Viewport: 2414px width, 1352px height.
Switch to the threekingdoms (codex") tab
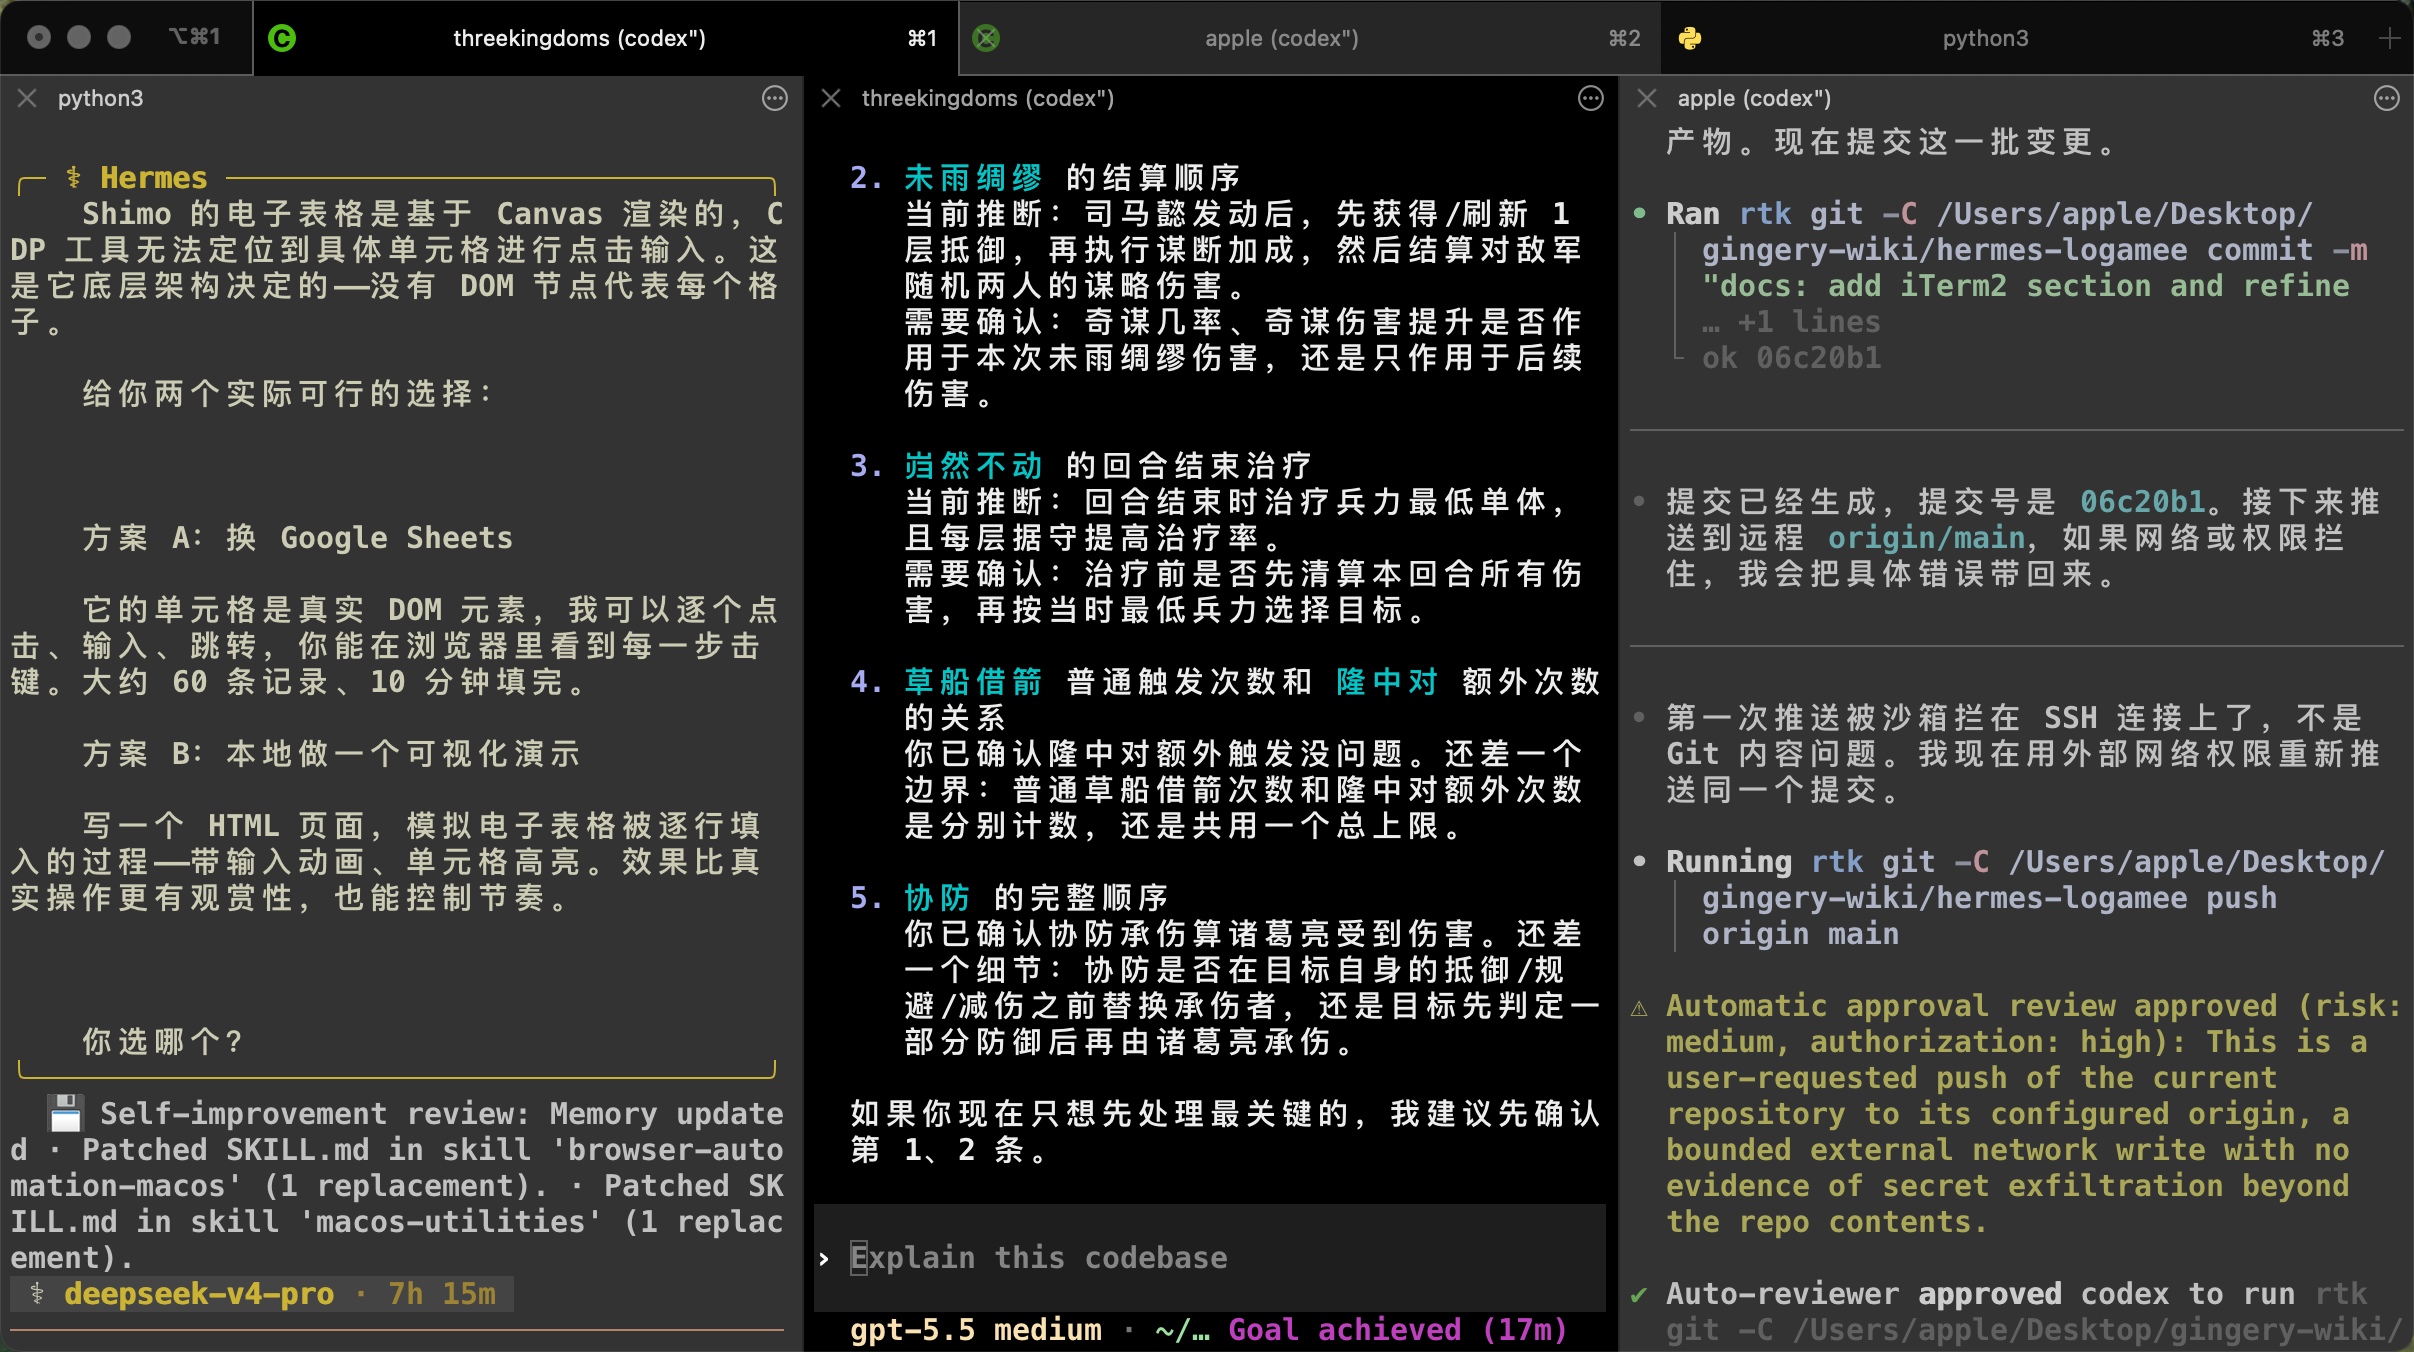click(x=606, y=38)
